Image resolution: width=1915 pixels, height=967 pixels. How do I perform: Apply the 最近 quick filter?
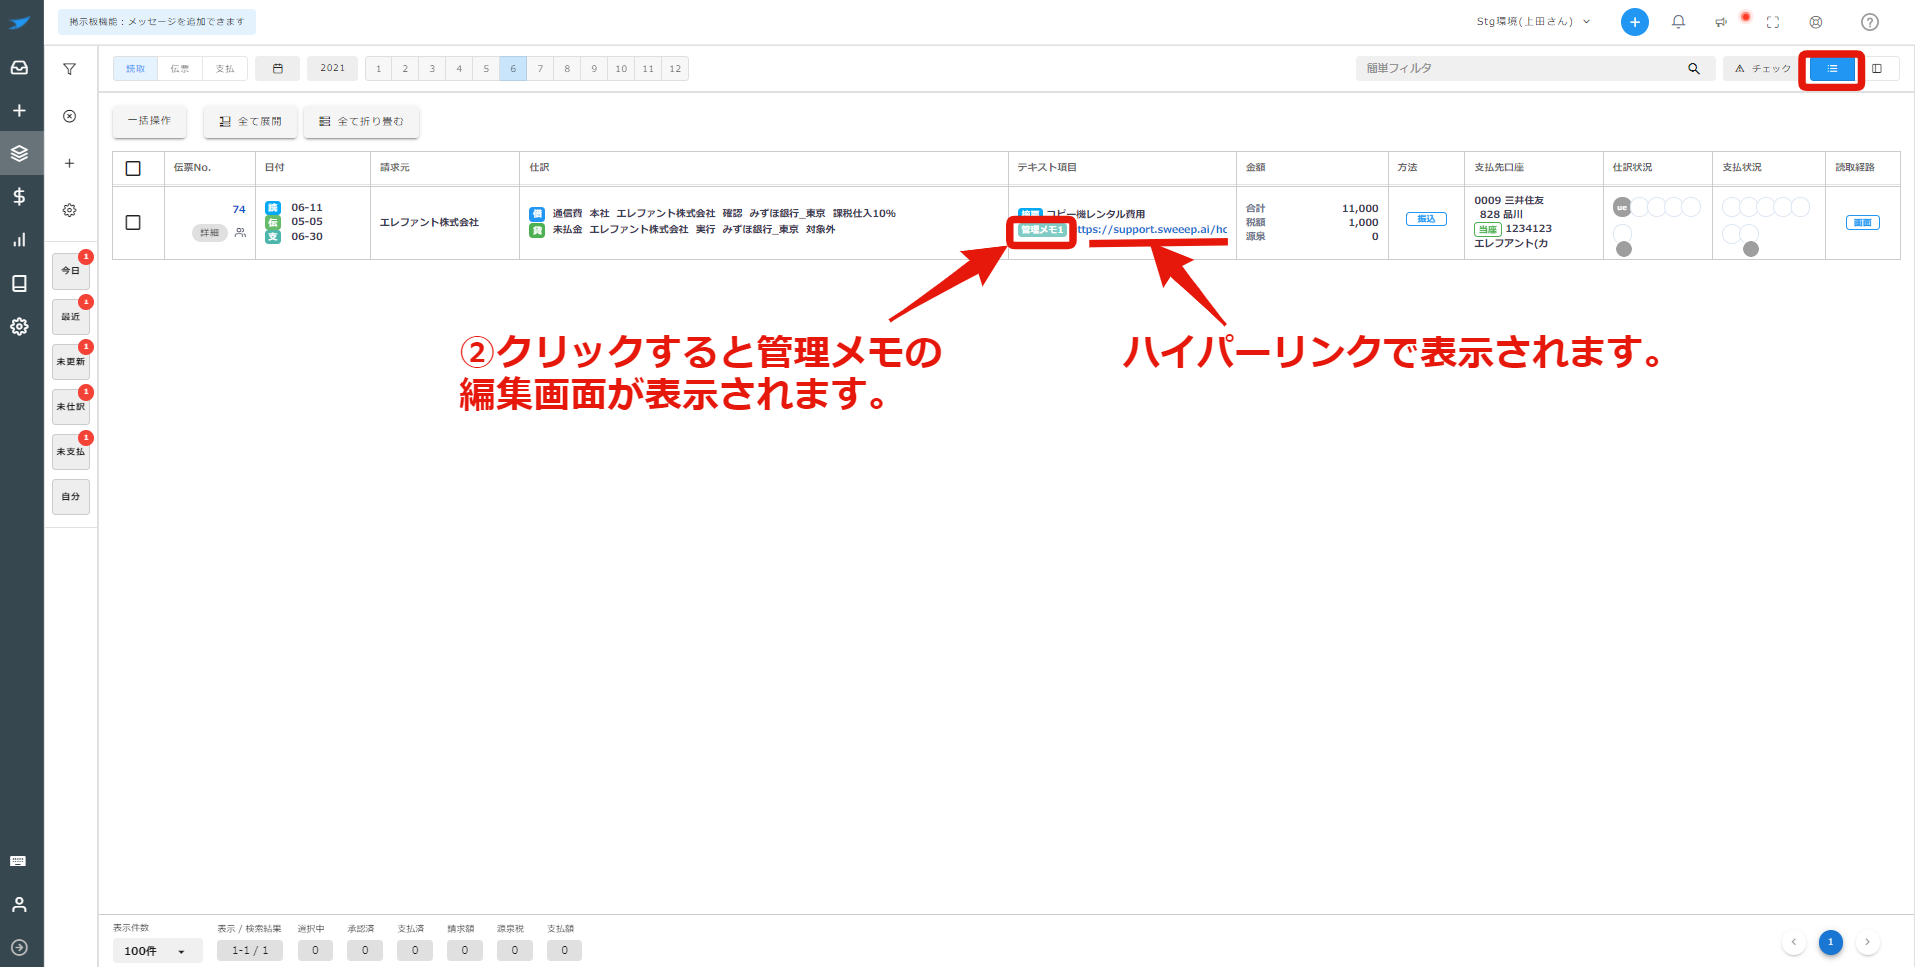point(71,317)
